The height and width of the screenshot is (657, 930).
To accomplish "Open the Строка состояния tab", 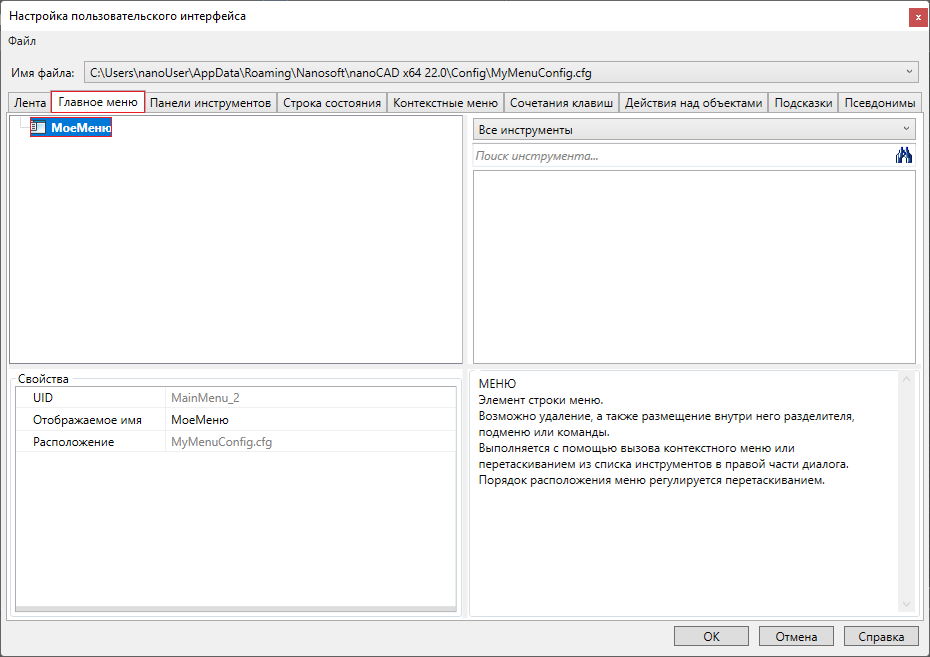I will [x=332, y=103].
